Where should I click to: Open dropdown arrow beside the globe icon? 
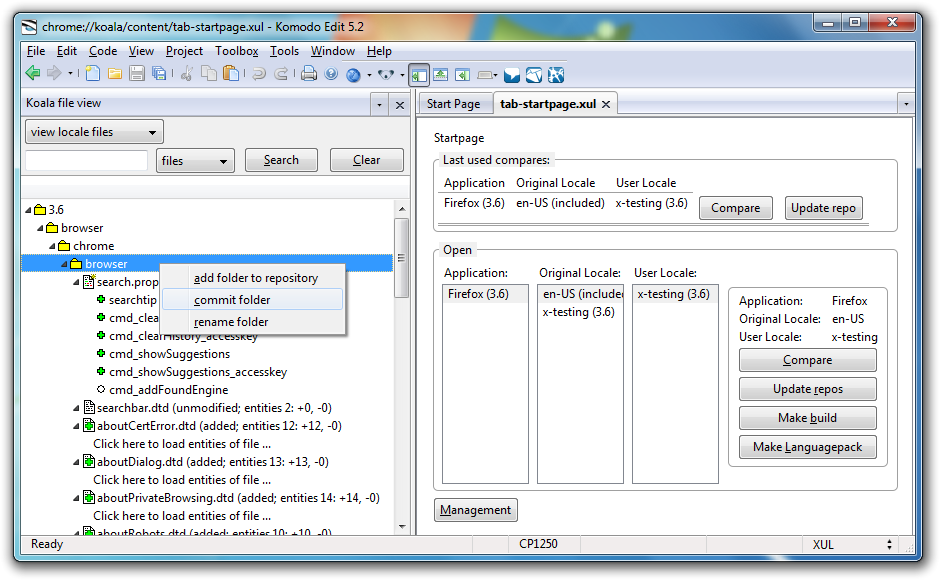coord(369,75)
